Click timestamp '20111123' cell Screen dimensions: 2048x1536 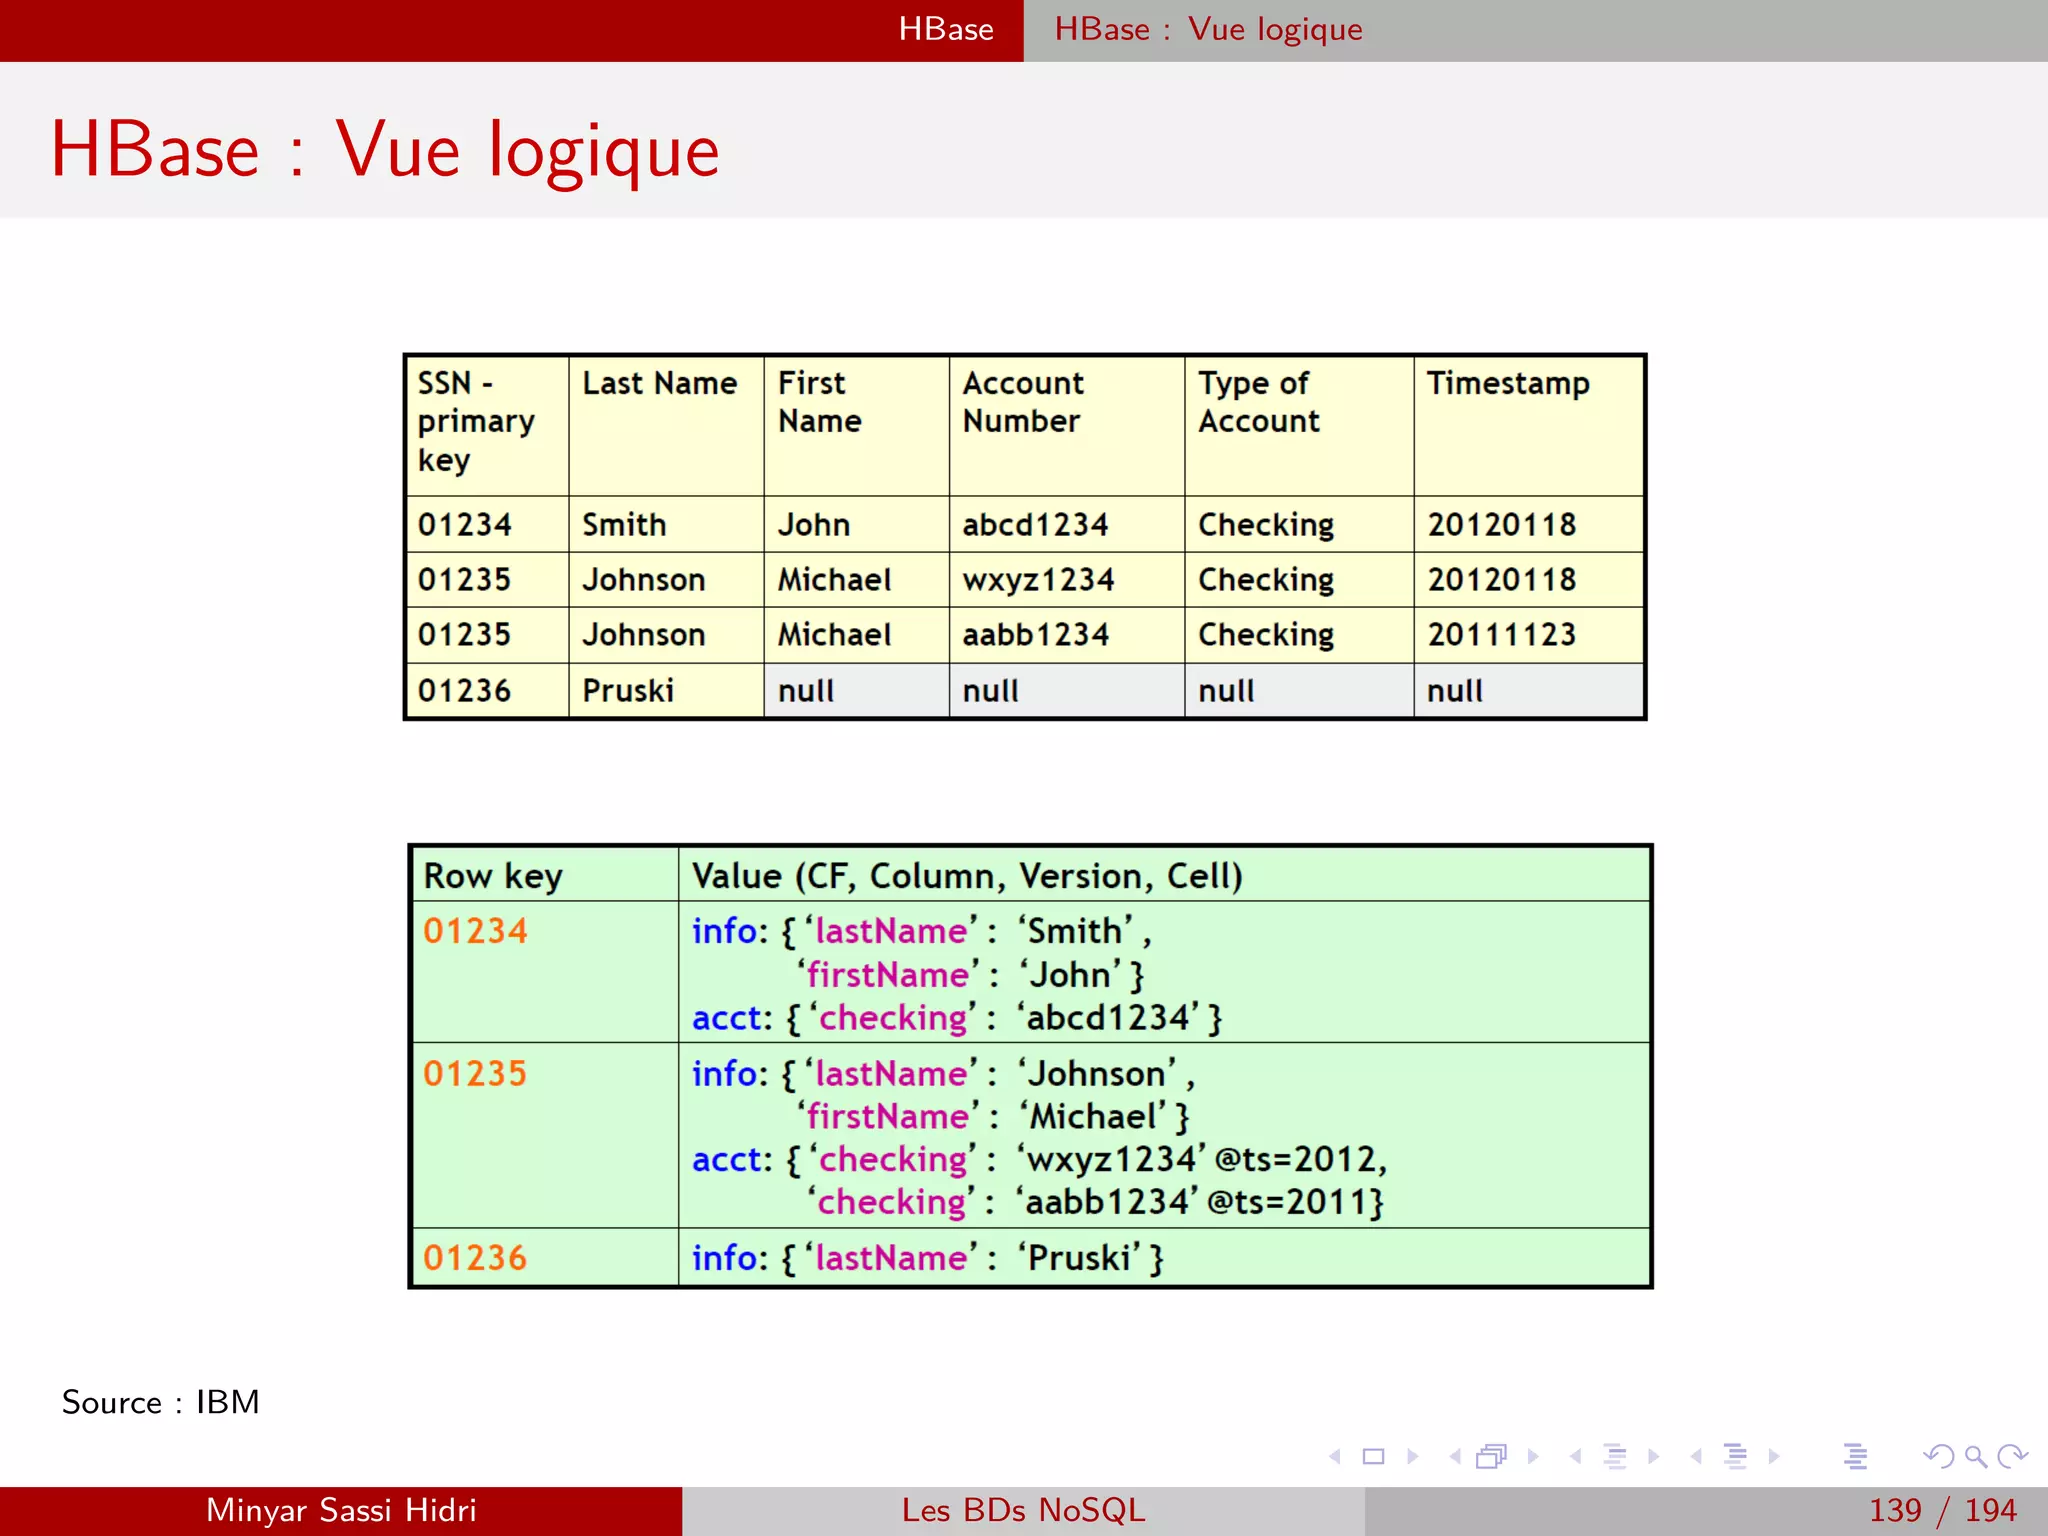[x=1529, y=634]
